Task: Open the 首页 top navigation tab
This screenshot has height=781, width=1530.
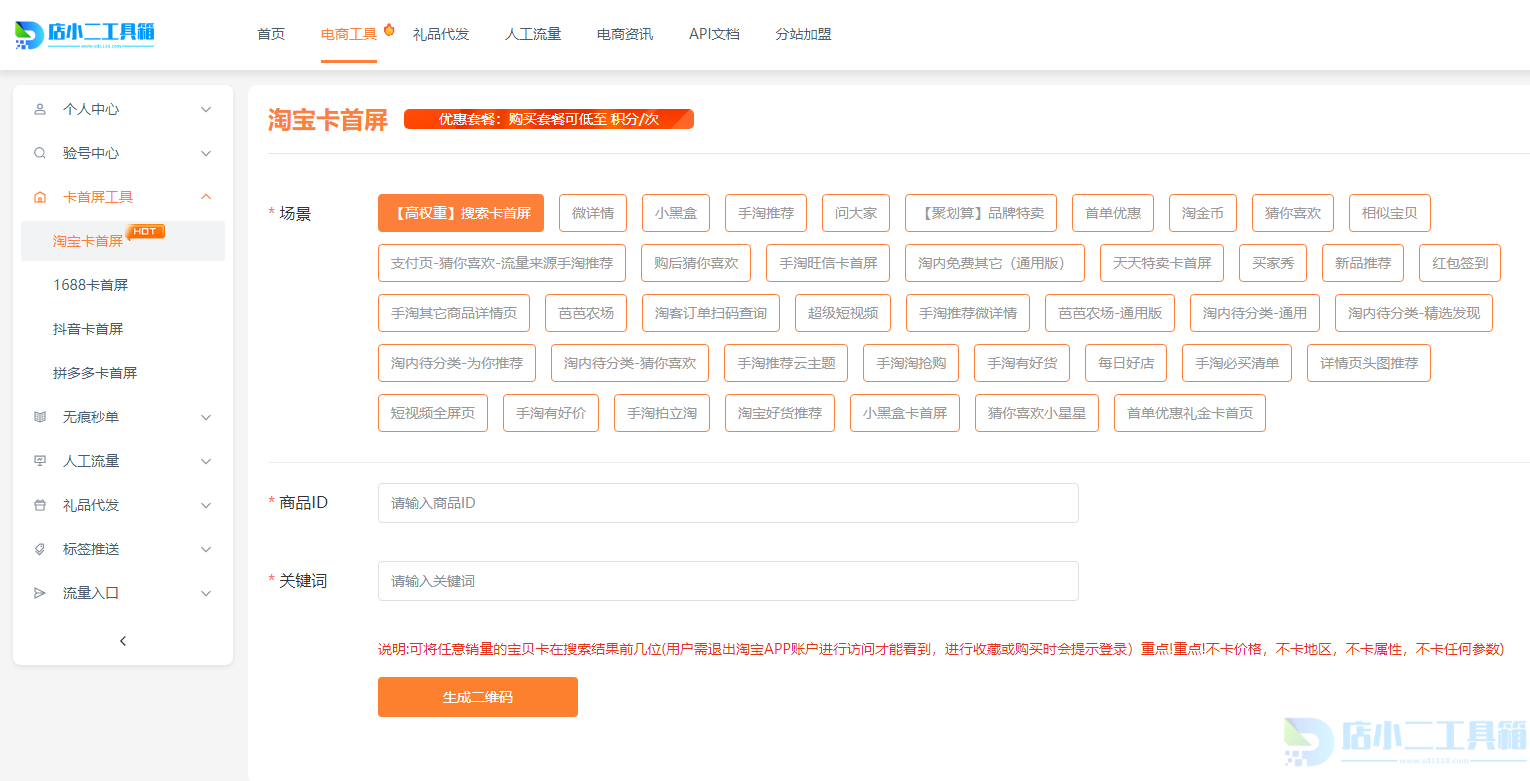Action: coord(271,34)
